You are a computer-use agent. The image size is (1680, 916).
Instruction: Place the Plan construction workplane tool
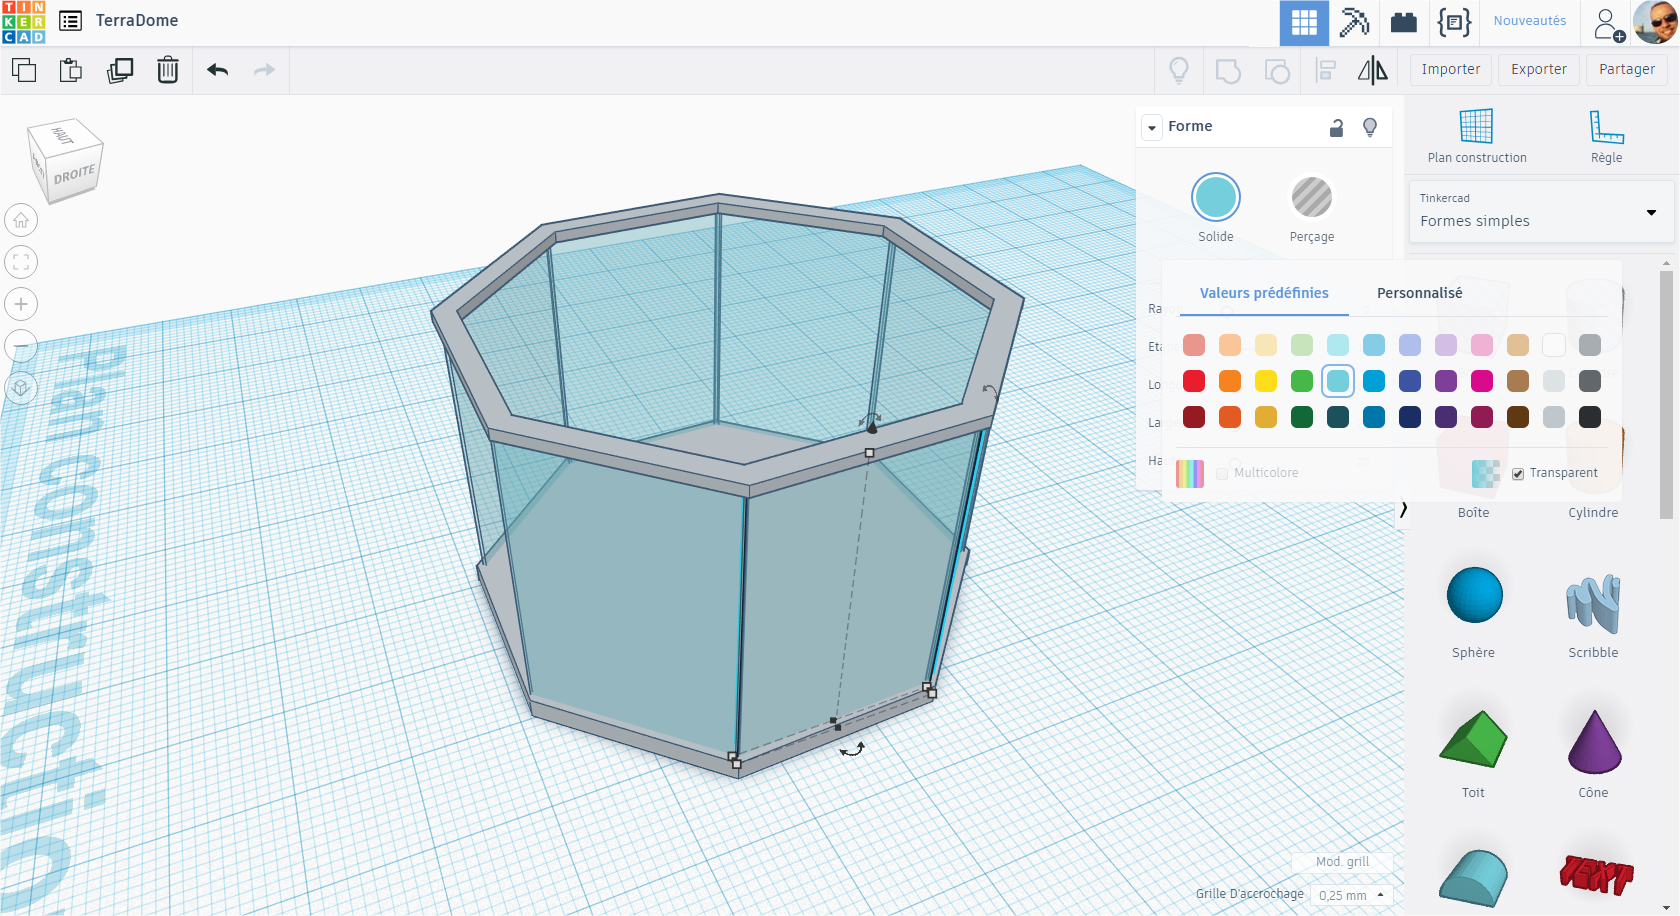coord(1477,136)
